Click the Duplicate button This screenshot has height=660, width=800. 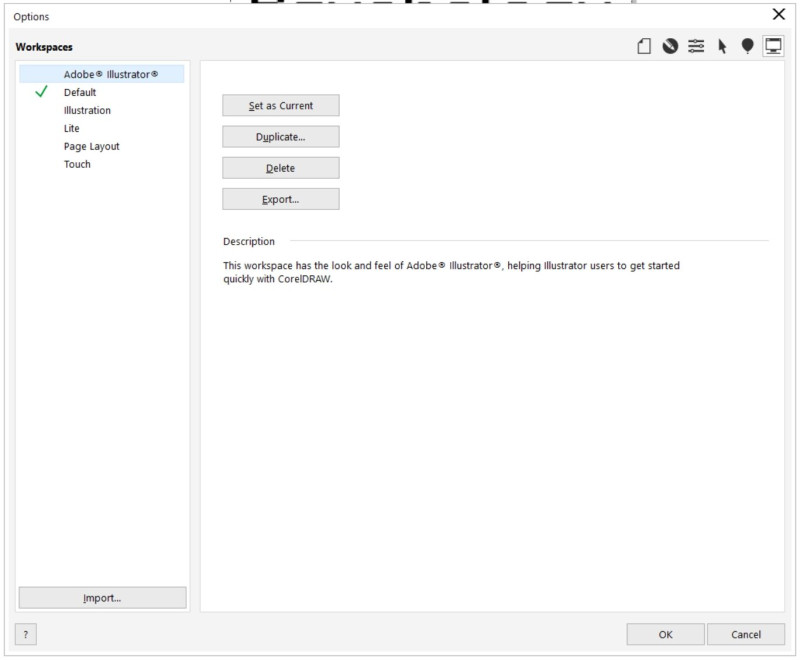[281, 137]
